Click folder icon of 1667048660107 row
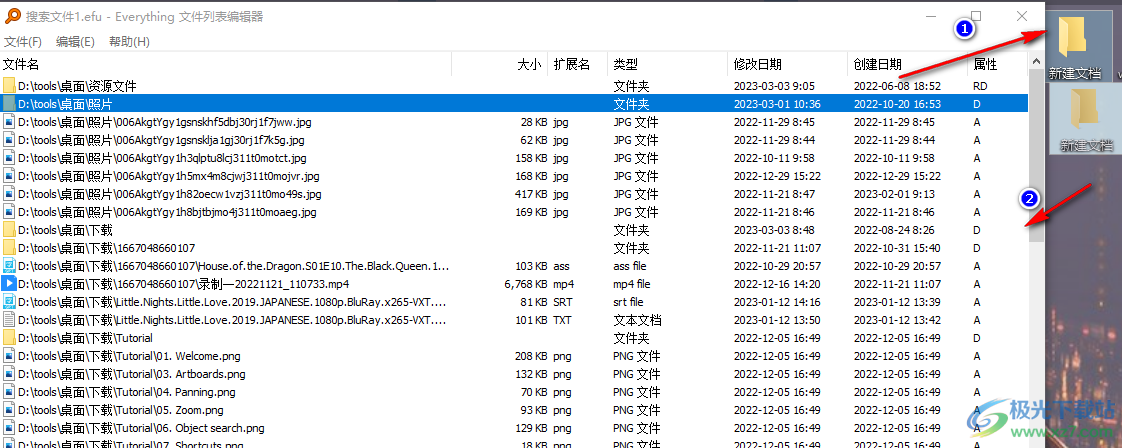This screenshot has height=448, width=1126. tap(9, 248)
